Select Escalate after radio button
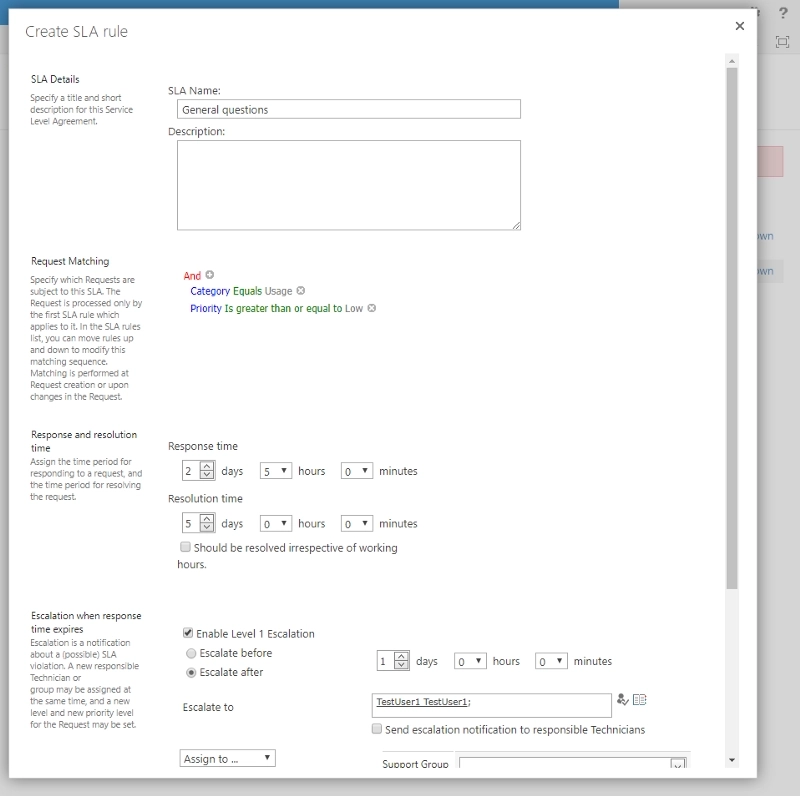The height and width of the screenshot is (796, 800). coord(191,673)
